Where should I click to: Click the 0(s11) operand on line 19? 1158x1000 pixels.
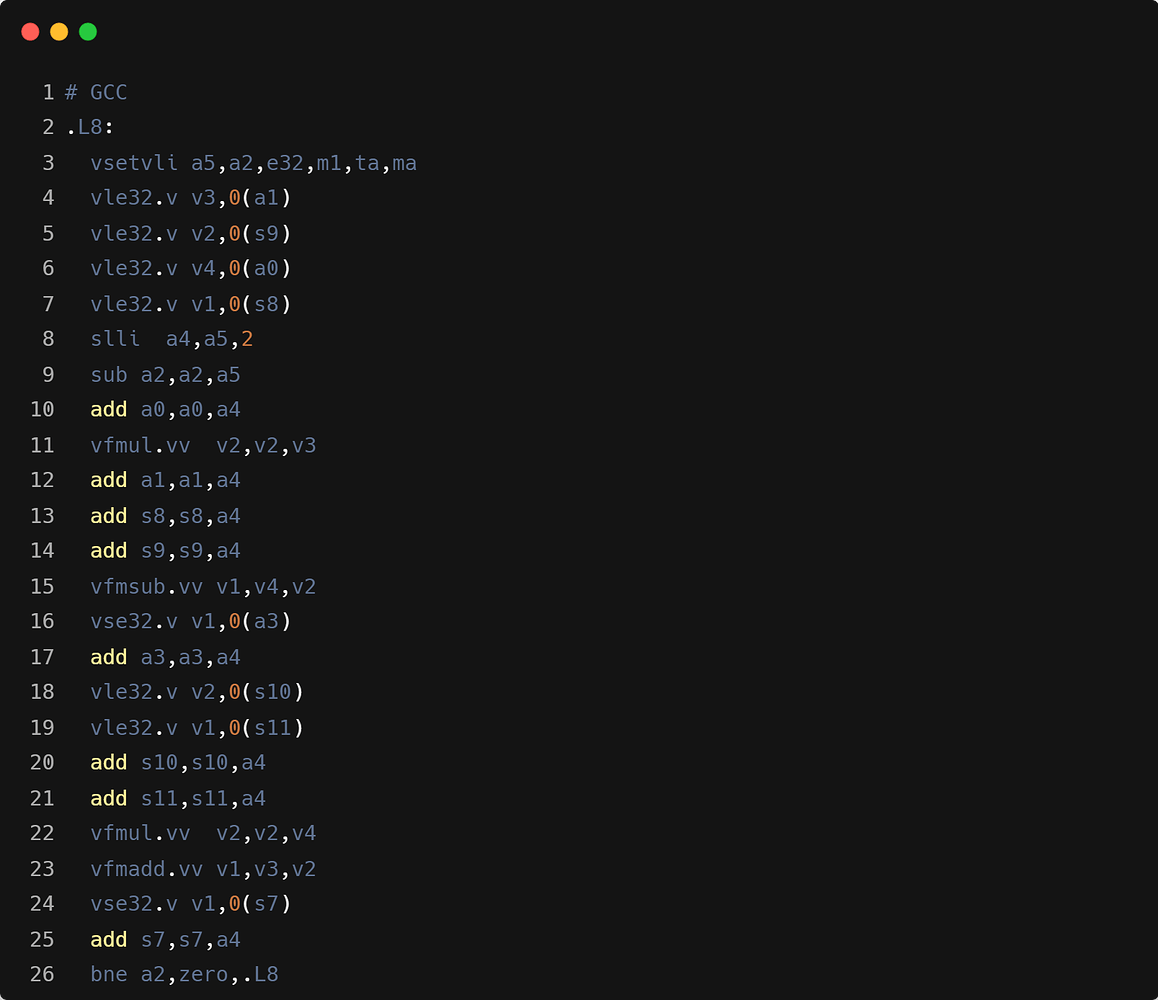(266, 727)
